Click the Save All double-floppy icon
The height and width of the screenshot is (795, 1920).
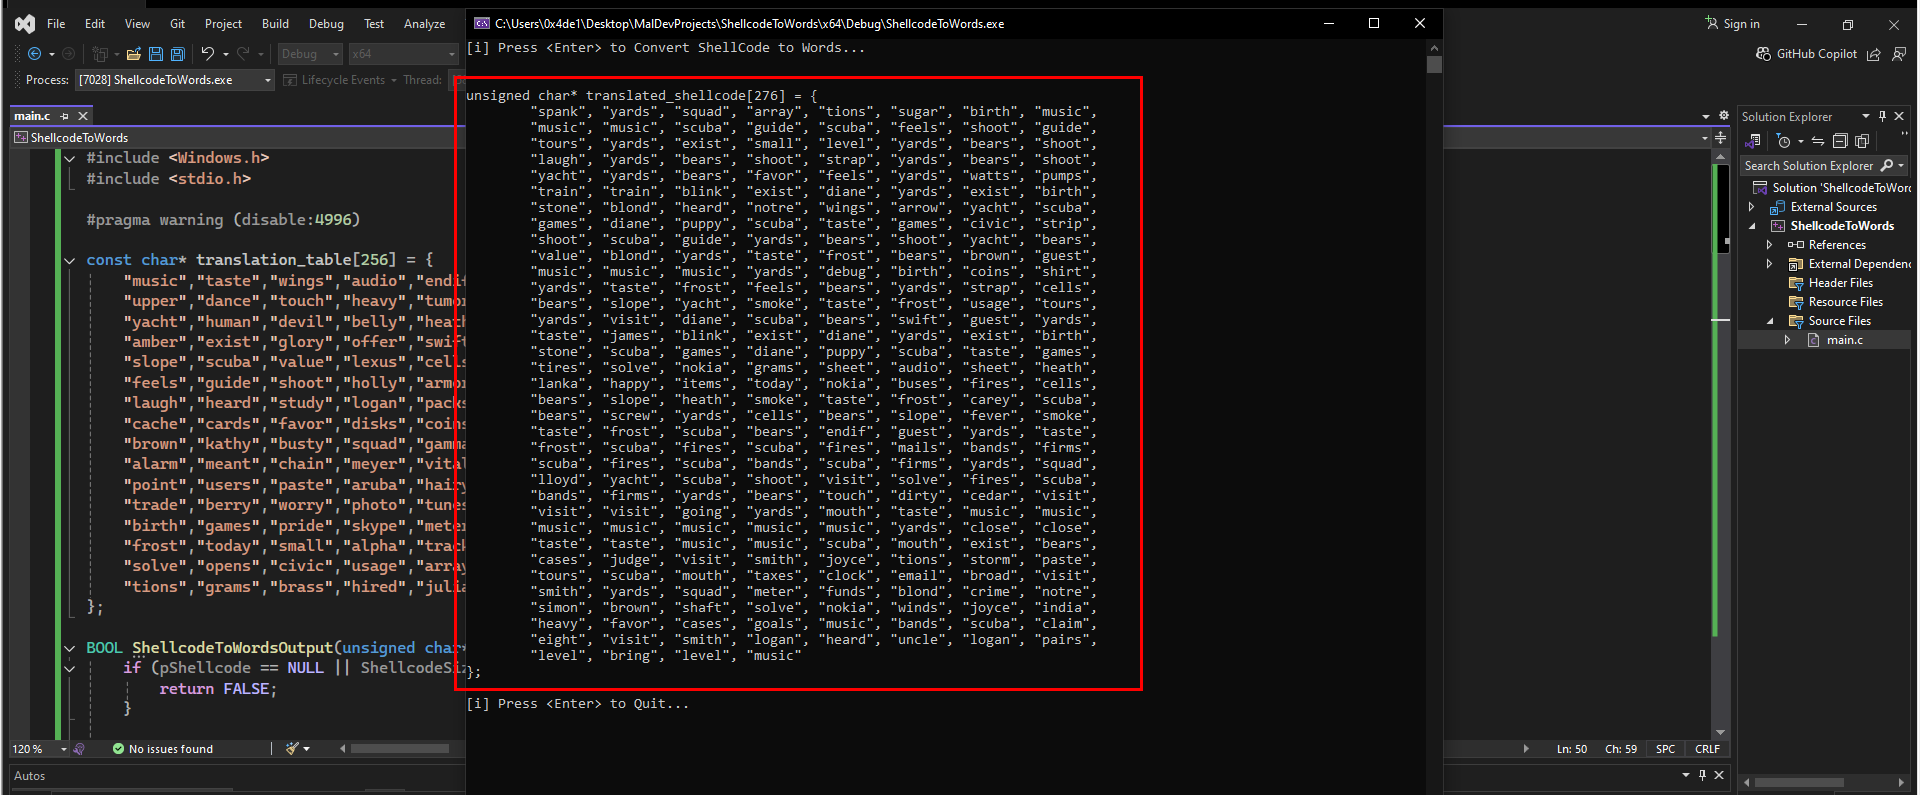(178, 54)
